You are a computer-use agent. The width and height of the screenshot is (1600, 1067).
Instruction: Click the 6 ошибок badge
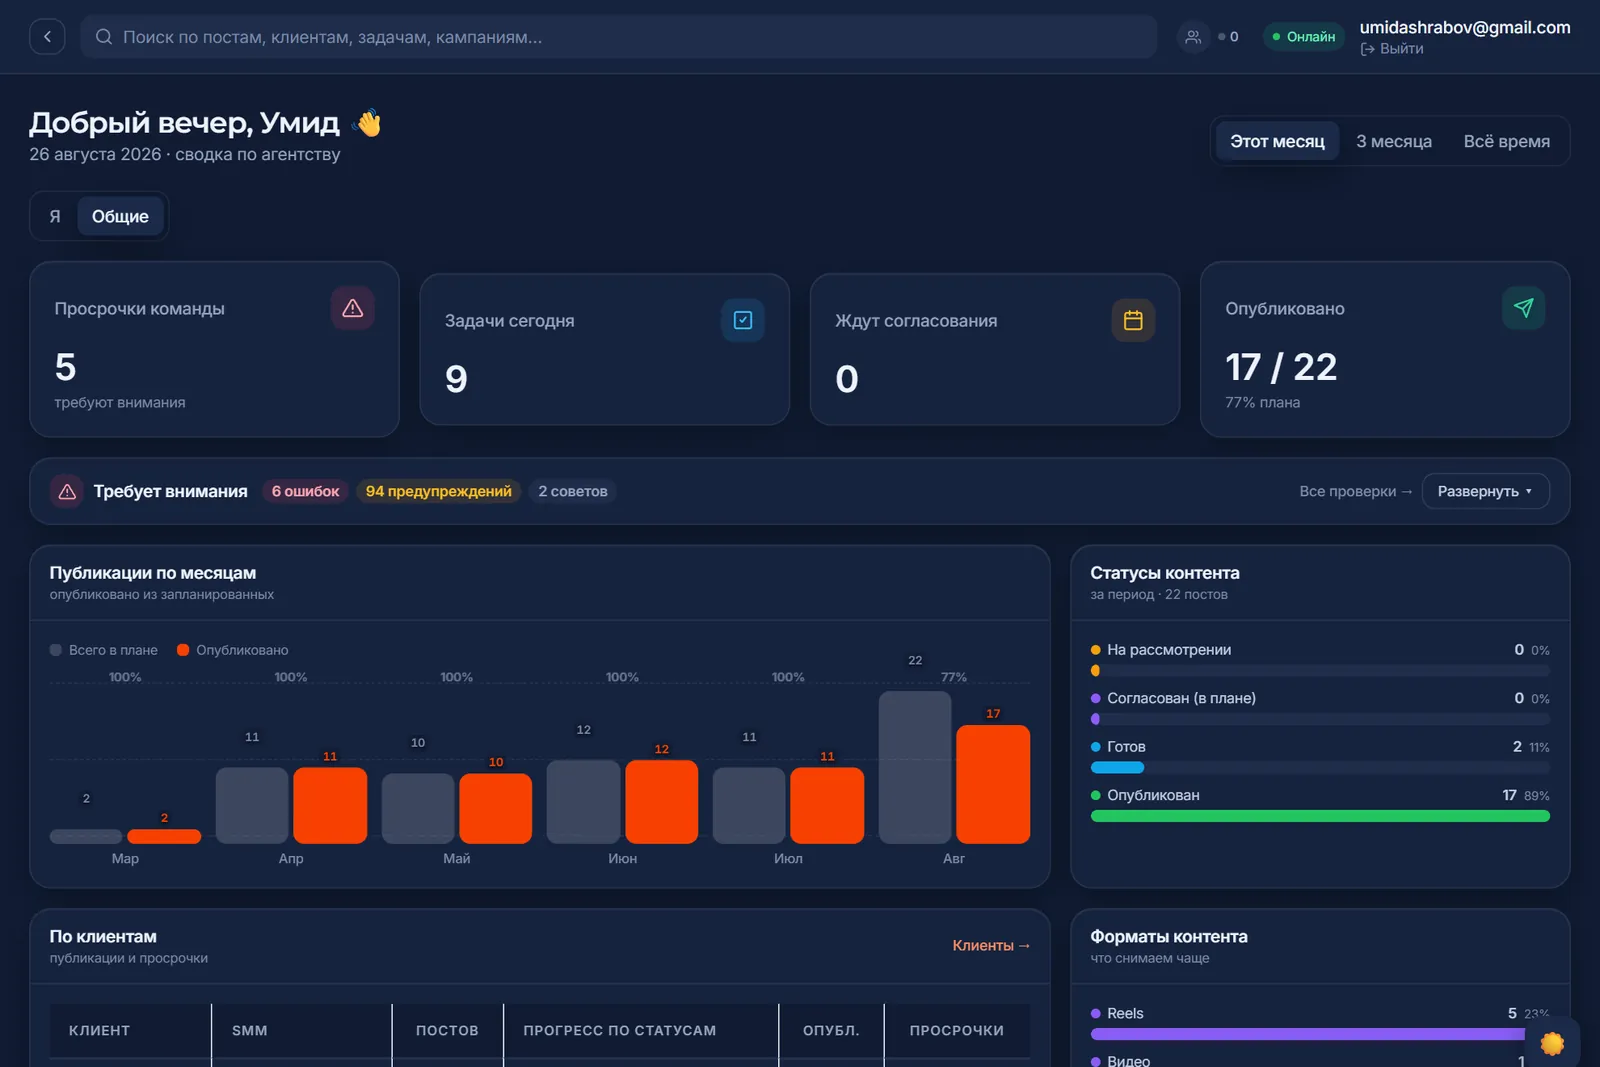(x=305, y=491)
